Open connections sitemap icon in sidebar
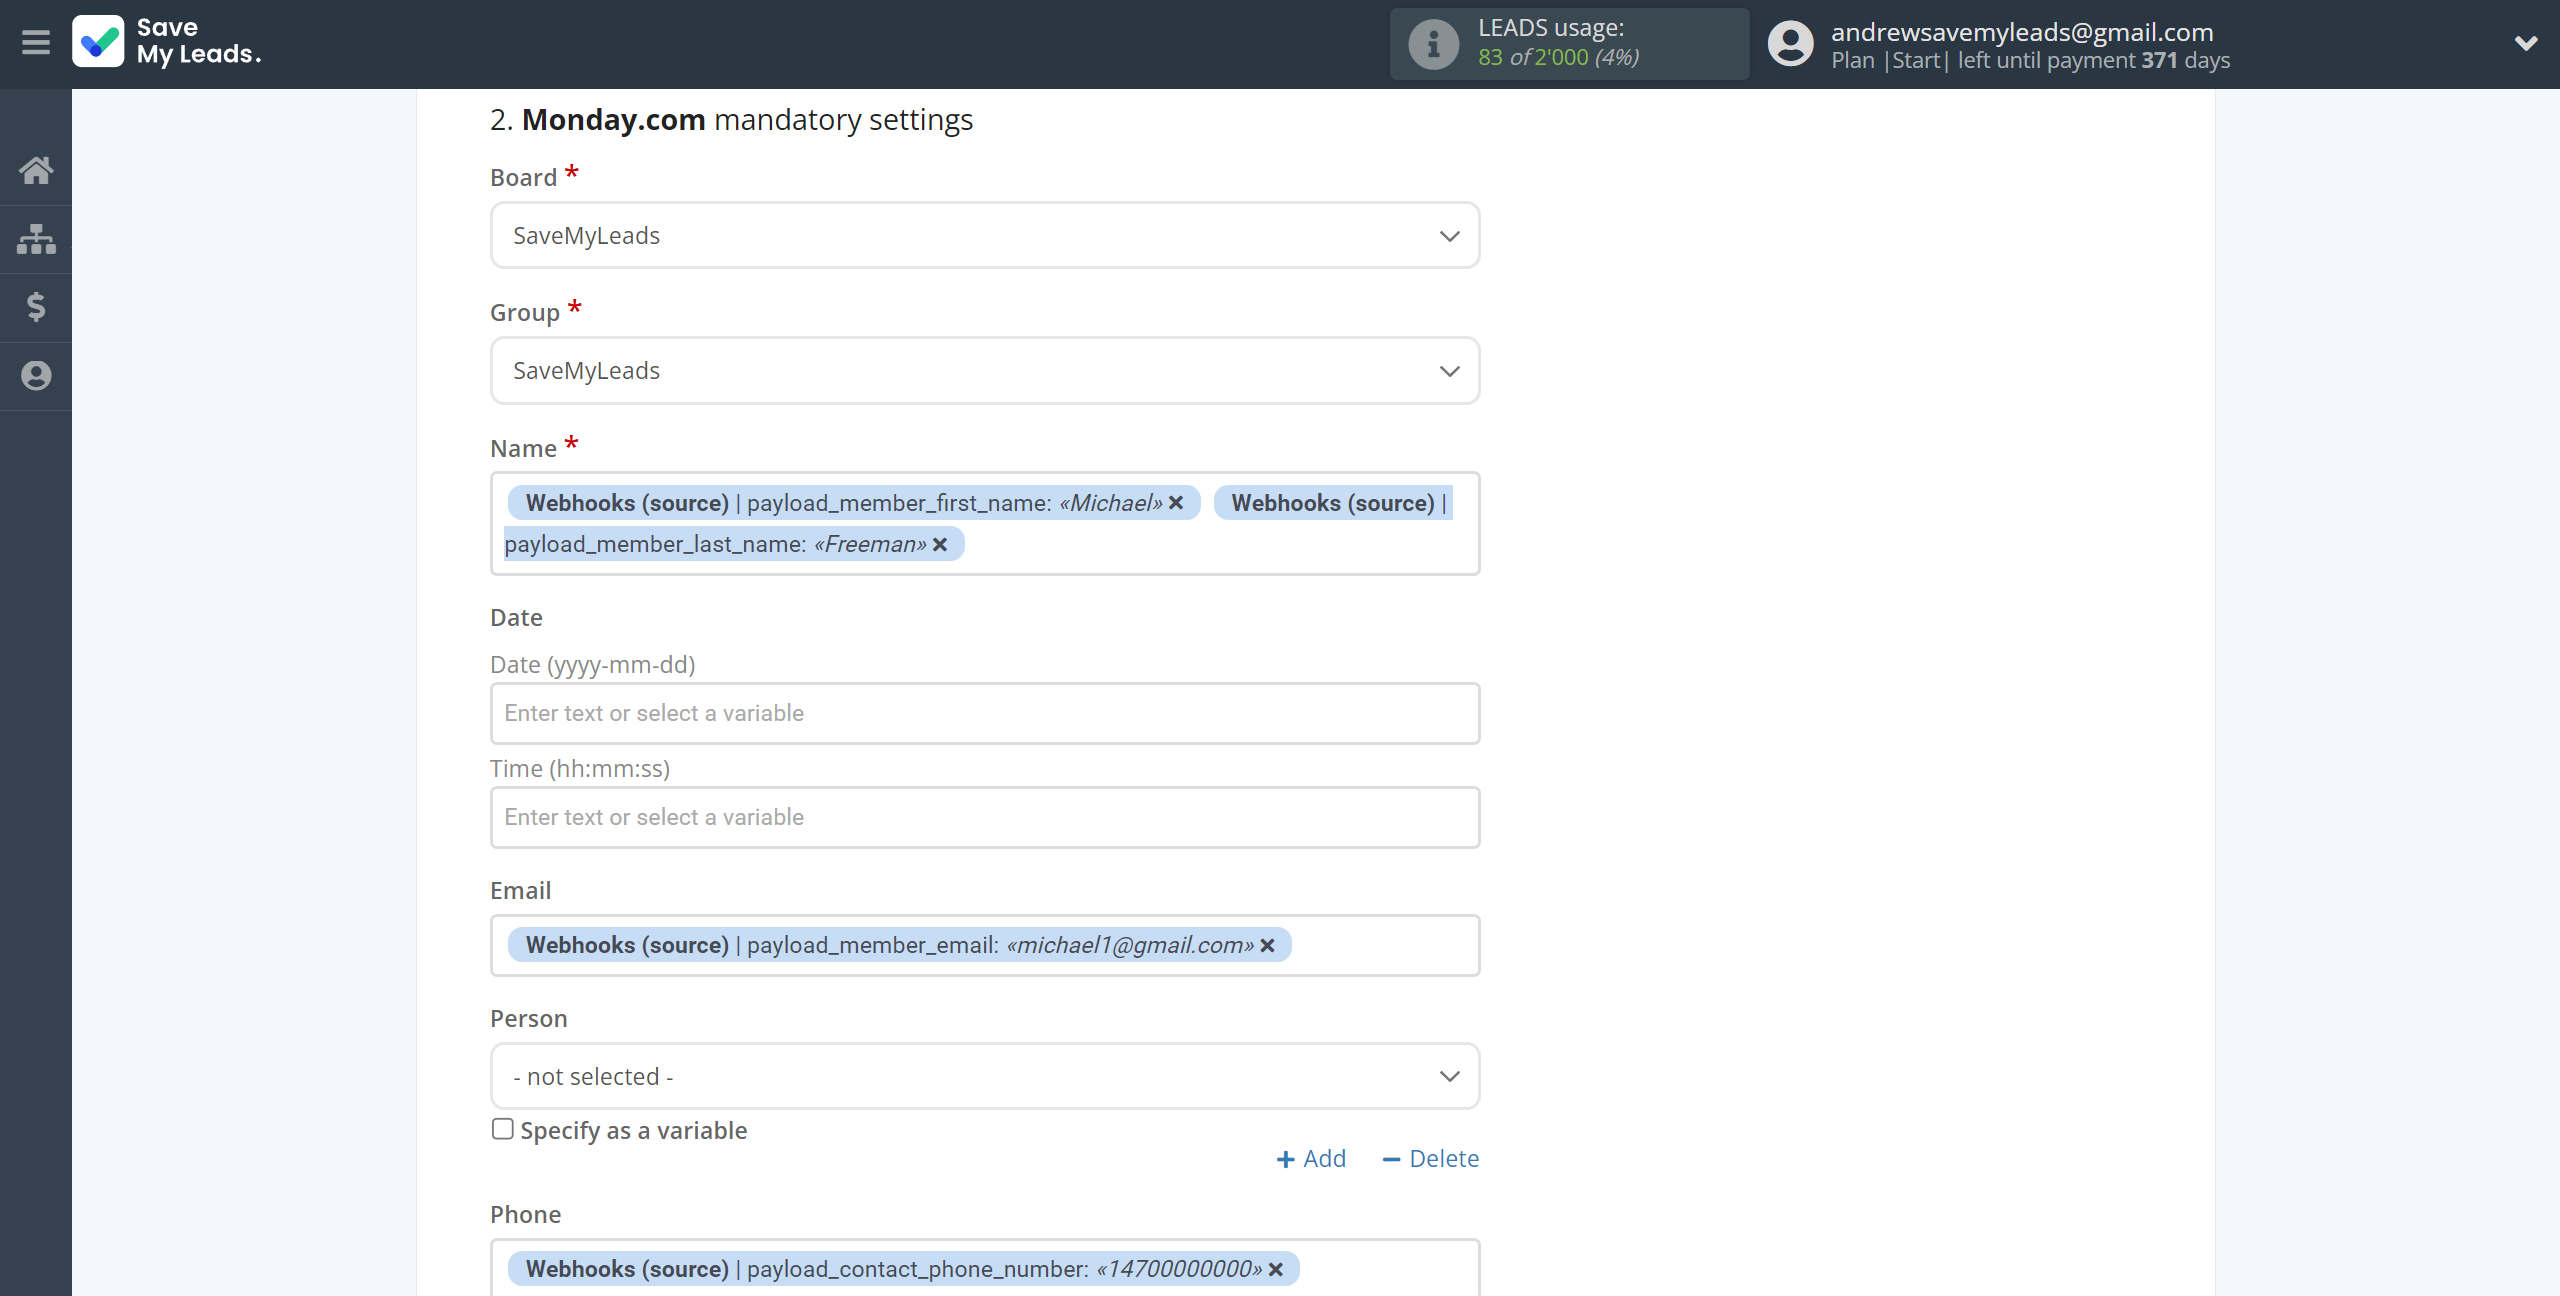Image resolution: width=2560 pixels, height=1296 pixels. coord(36,239)
